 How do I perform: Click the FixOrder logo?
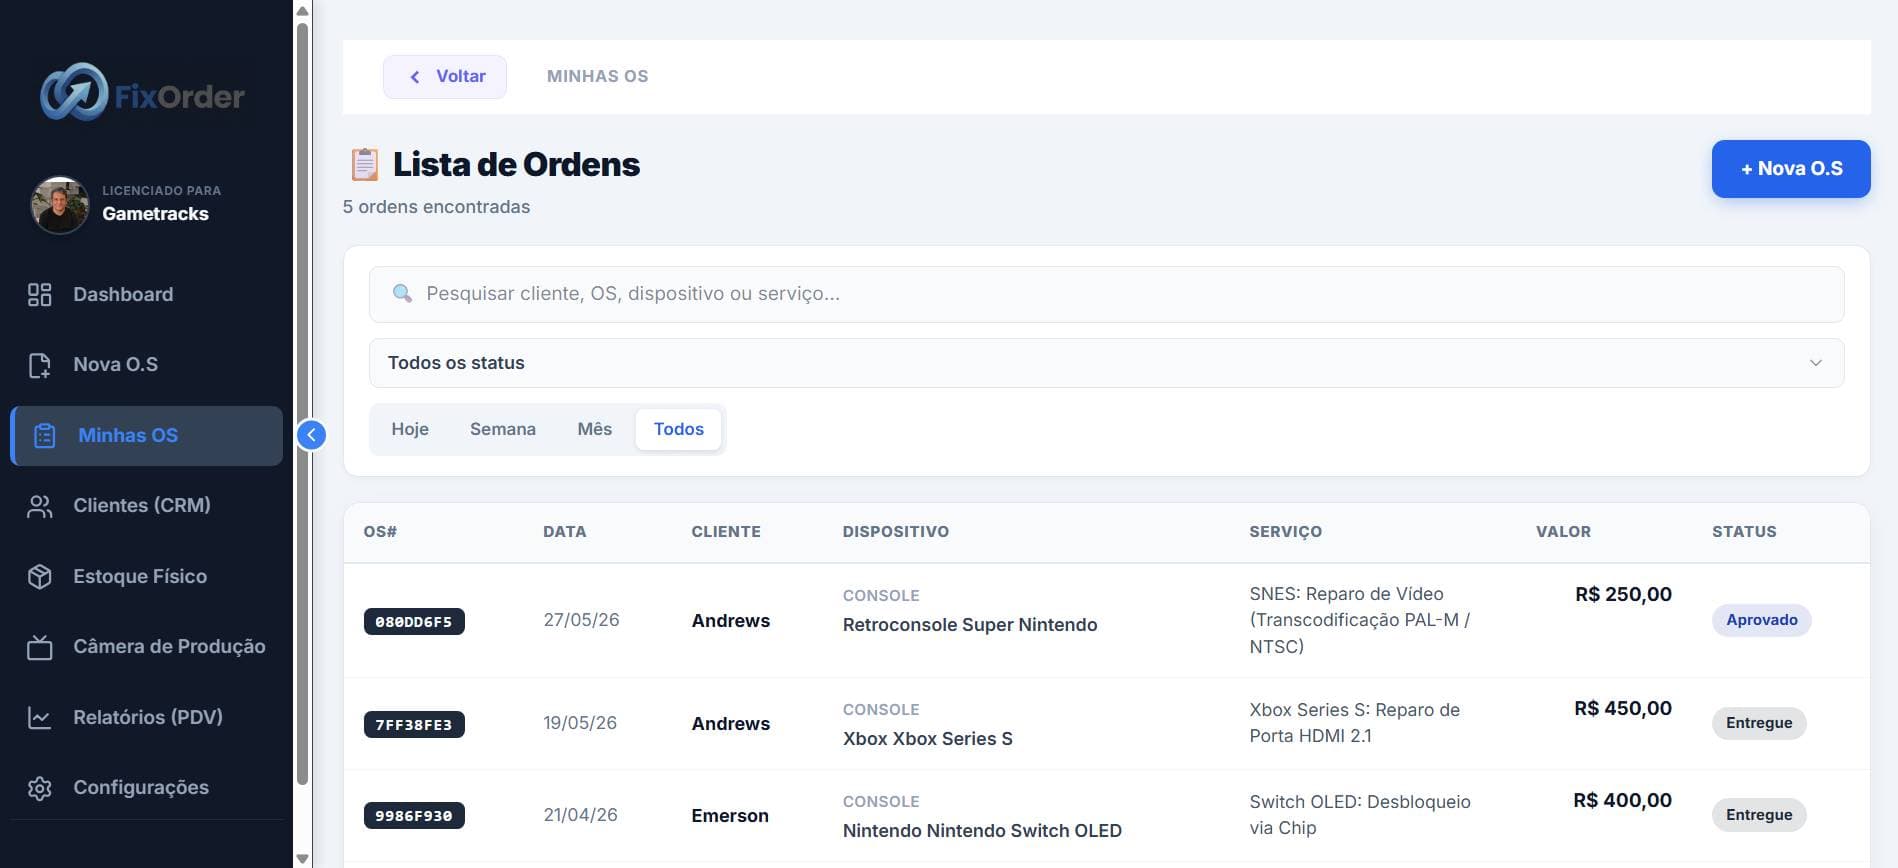pyautogui.click(x=143, y=93)
